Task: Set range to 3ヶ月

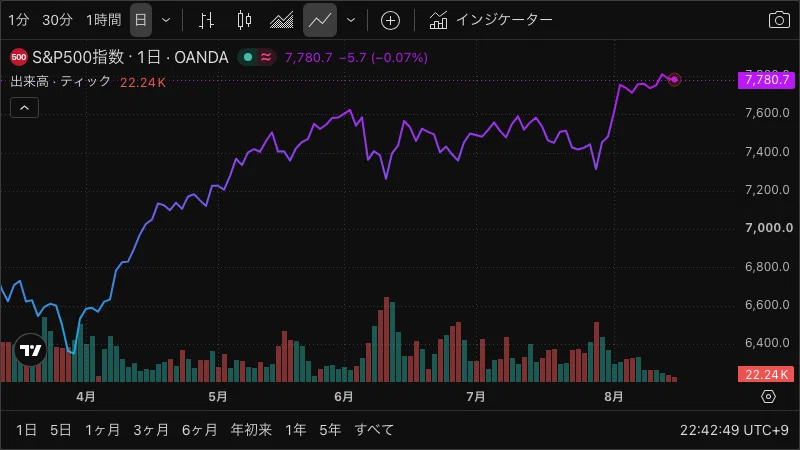Action: (x=151, y=430)
